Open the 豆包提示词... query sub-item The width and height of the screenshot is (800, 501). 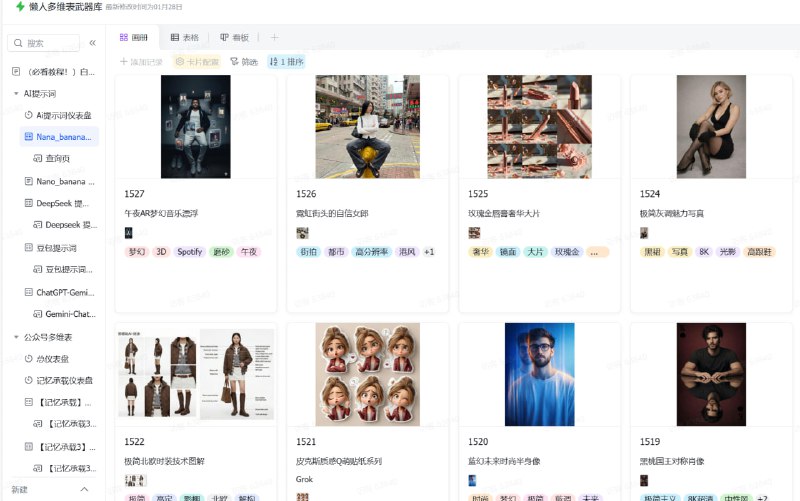click(x=63, y=269)
